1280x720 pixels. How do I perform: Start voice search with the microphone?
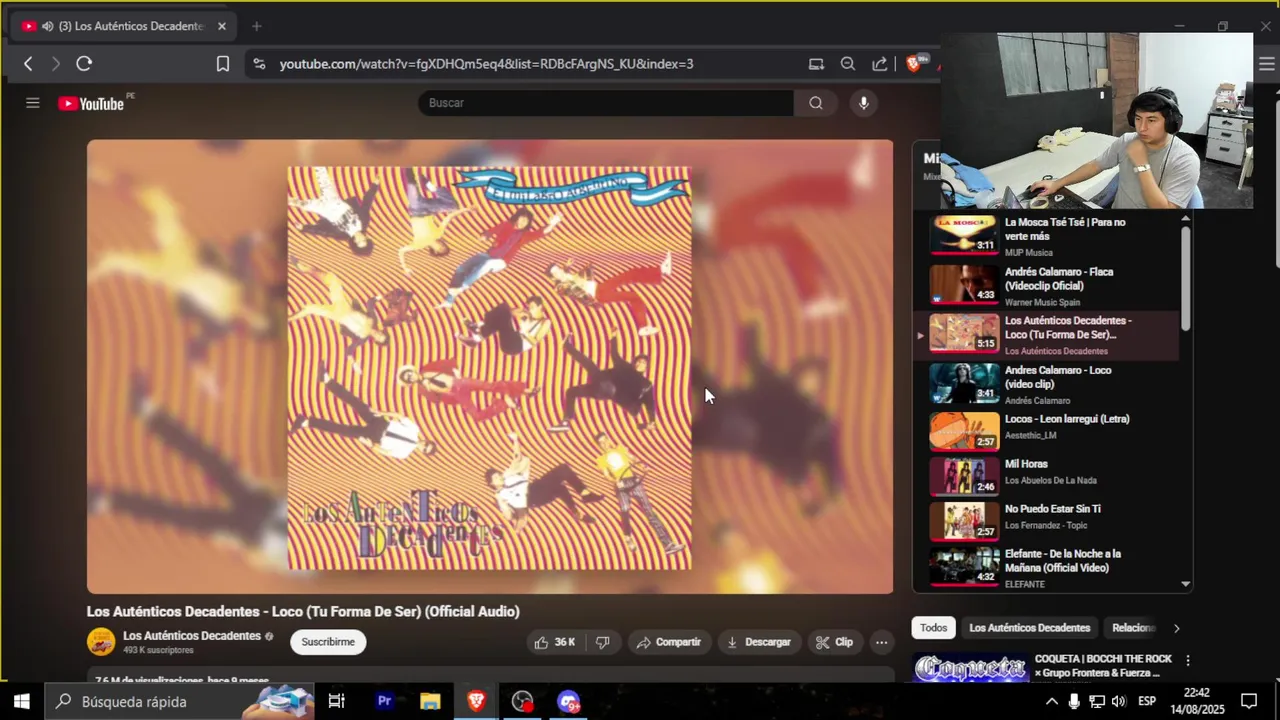[864, 103]
